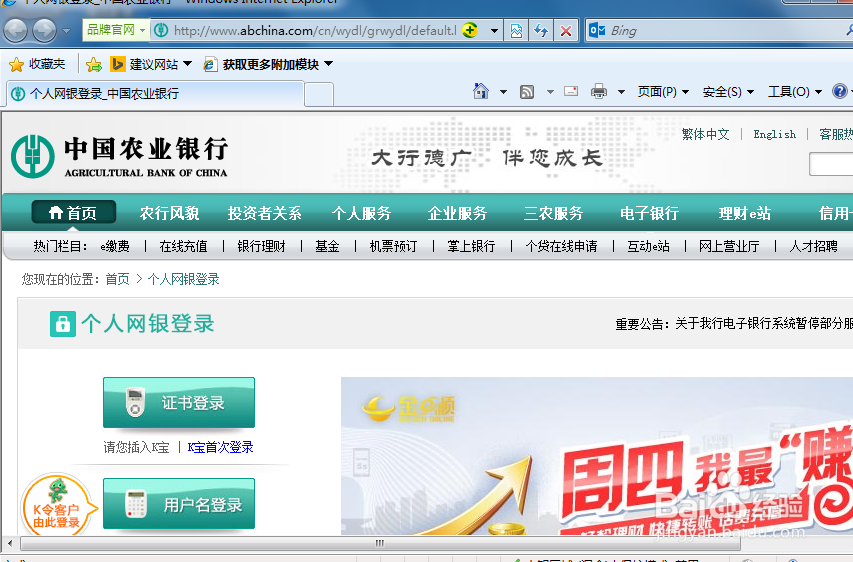This screenshot has width=853, height=562.
Task: Click the 品牌官网 badge in address bar
Action: pos(115,30)
